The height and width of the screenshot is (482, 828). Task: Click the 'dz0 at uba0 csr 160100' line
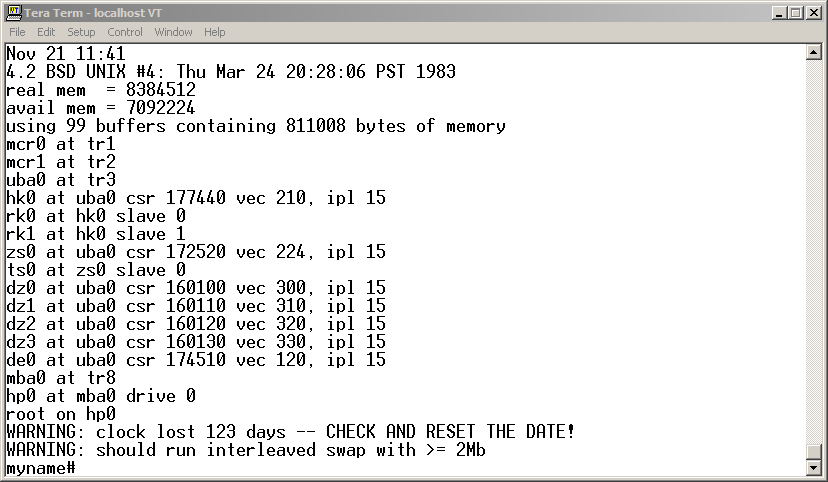196,288
